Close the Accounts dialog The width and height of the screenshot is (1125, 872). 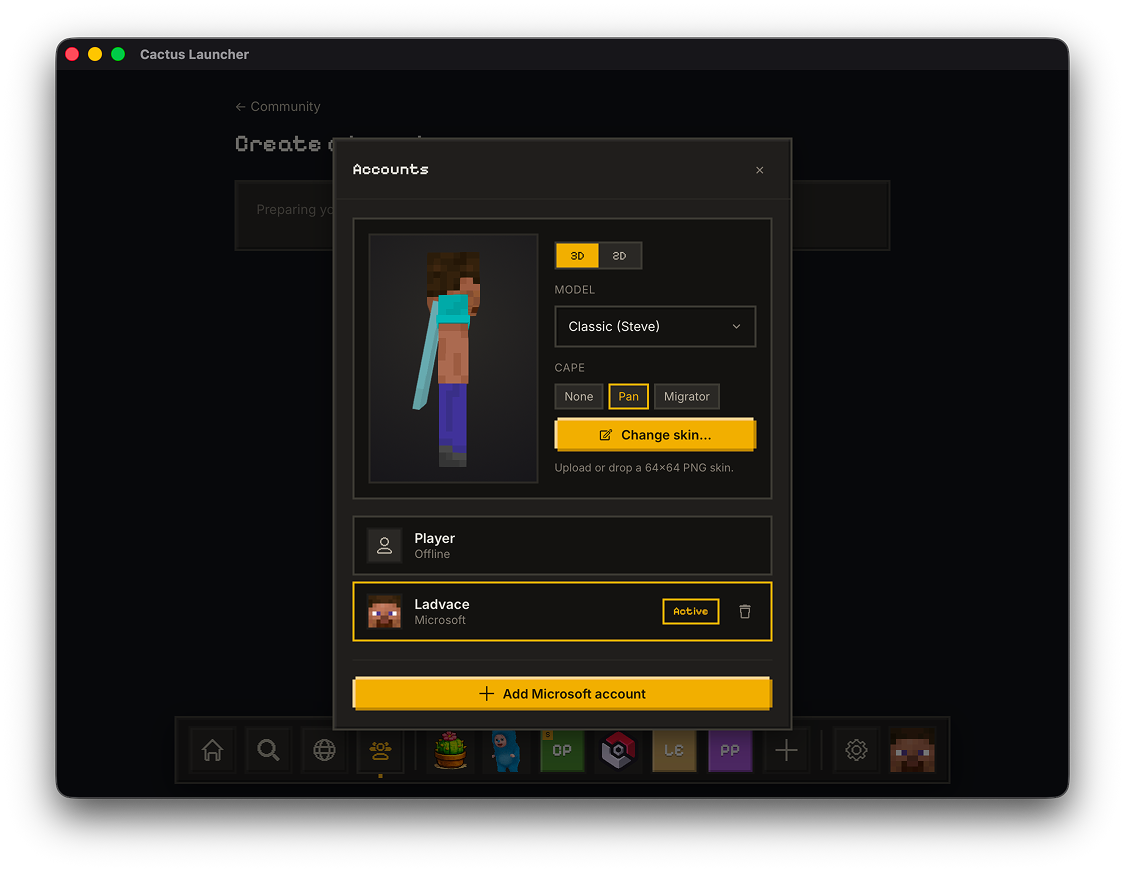click(760, 170)
